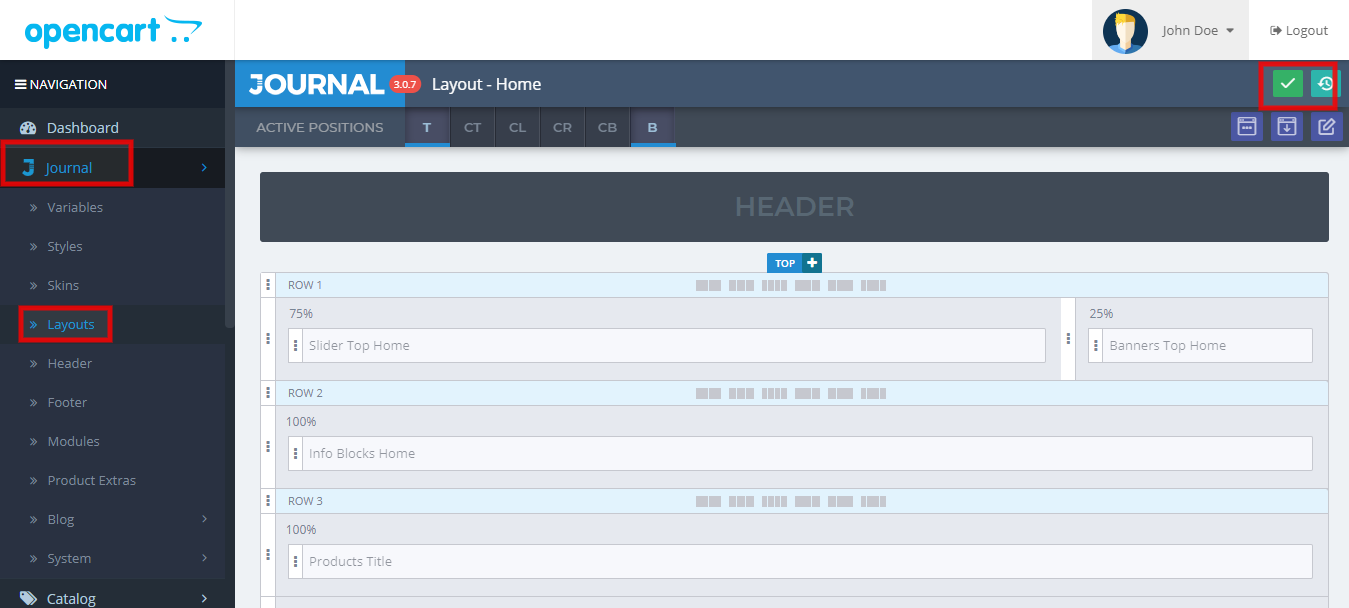The width and height of the screenshot is (1349, 608).
Task: Log out using the Logout link
Action: (x=1299, y=31)
